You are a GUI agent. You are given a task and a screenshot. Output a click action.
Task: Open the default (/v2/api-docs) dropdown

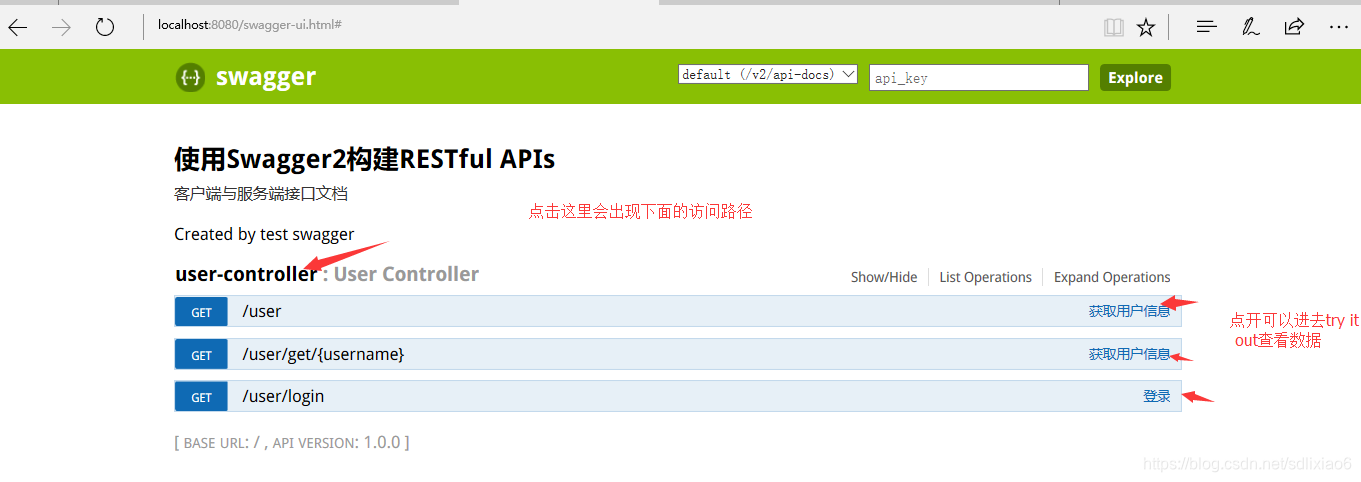768,74
